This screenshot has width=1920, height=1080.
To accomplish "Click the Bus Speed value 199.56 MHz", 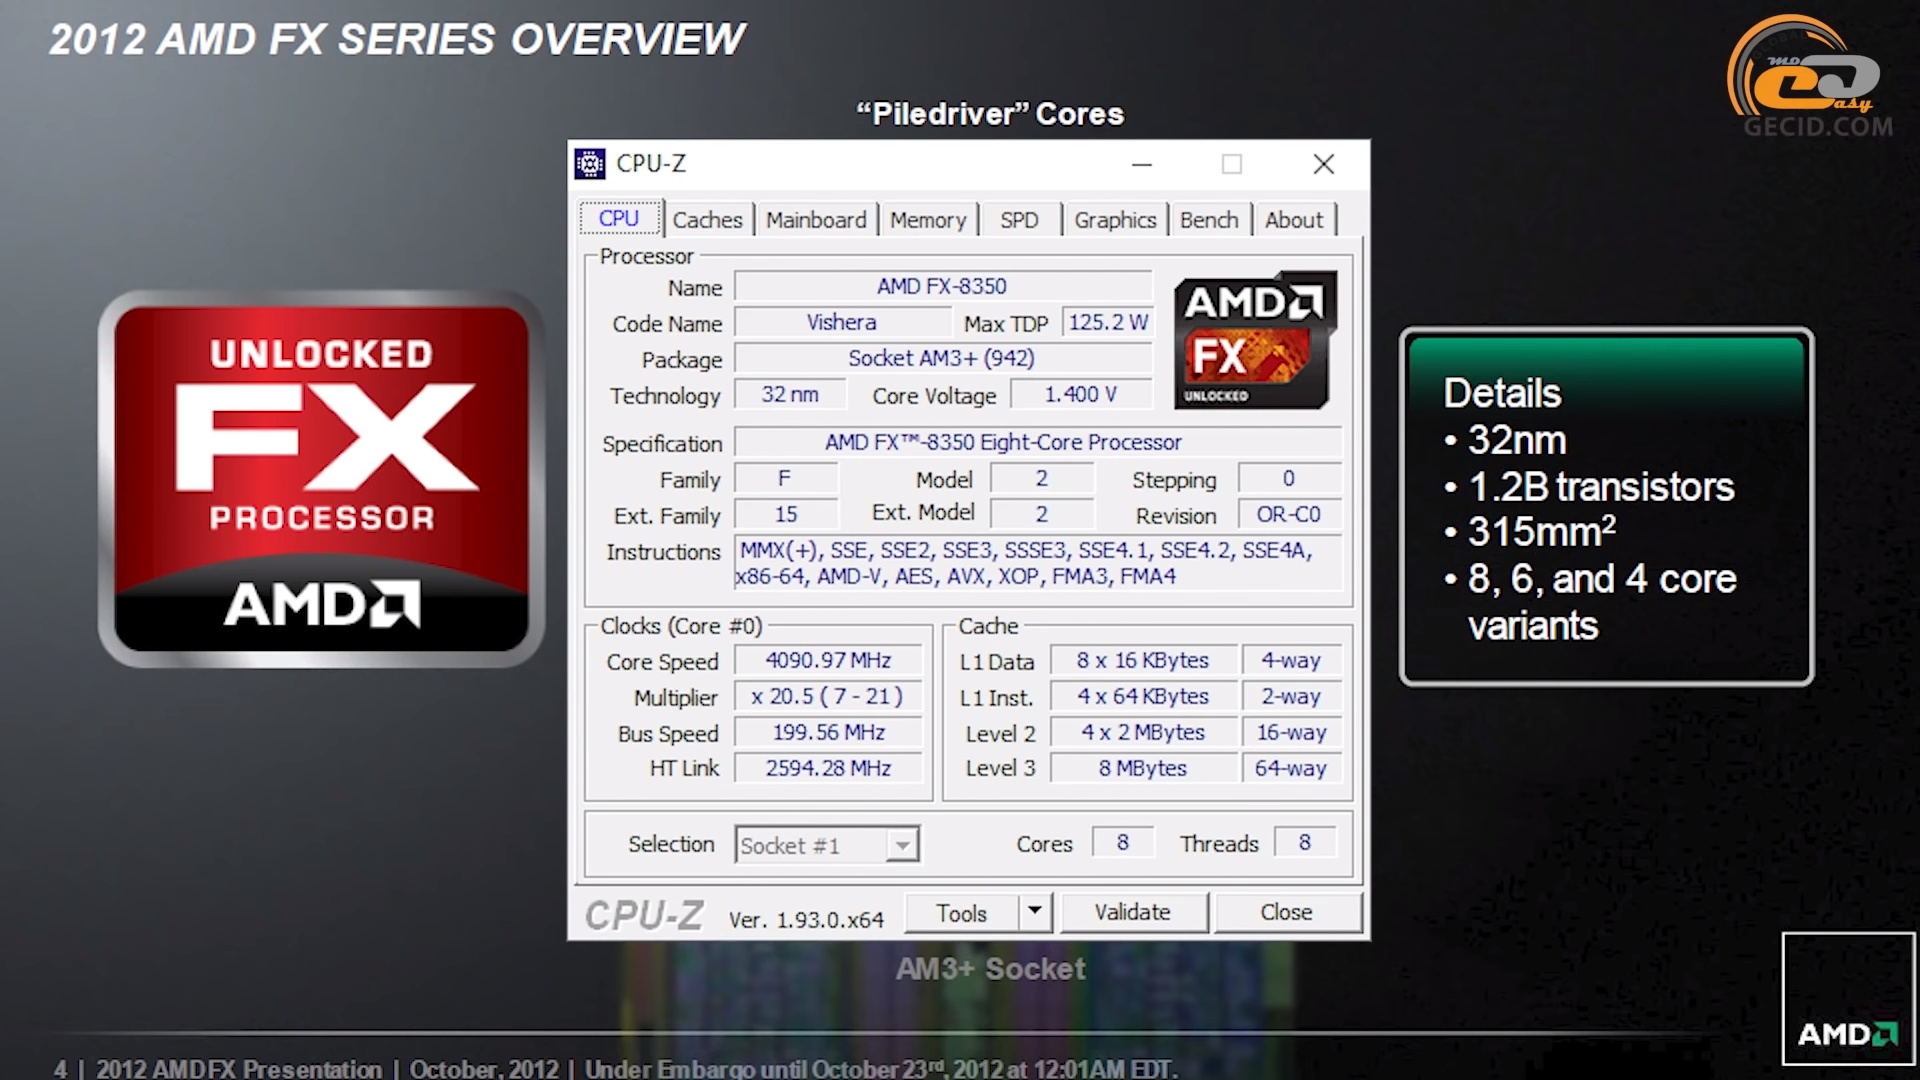I will [x=828, y=732].
